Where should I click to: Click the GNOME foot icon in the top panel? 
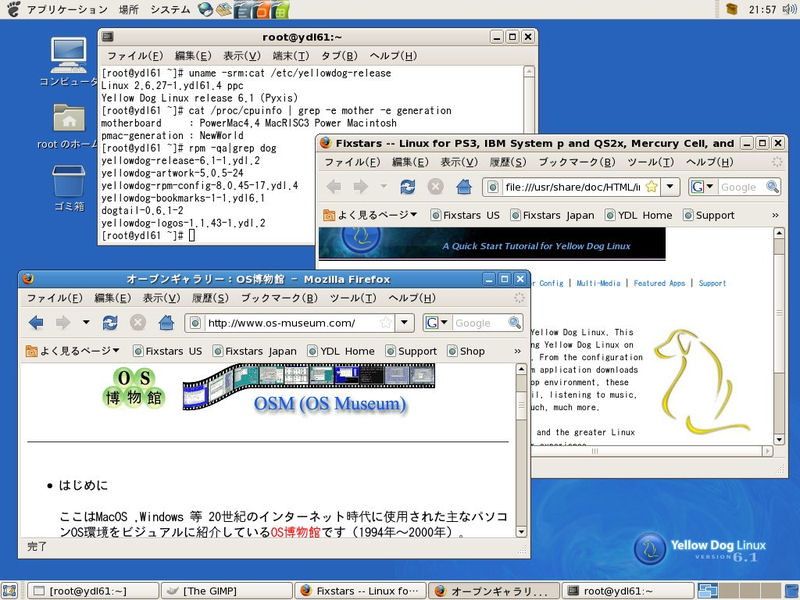click(x=13, y=9)
